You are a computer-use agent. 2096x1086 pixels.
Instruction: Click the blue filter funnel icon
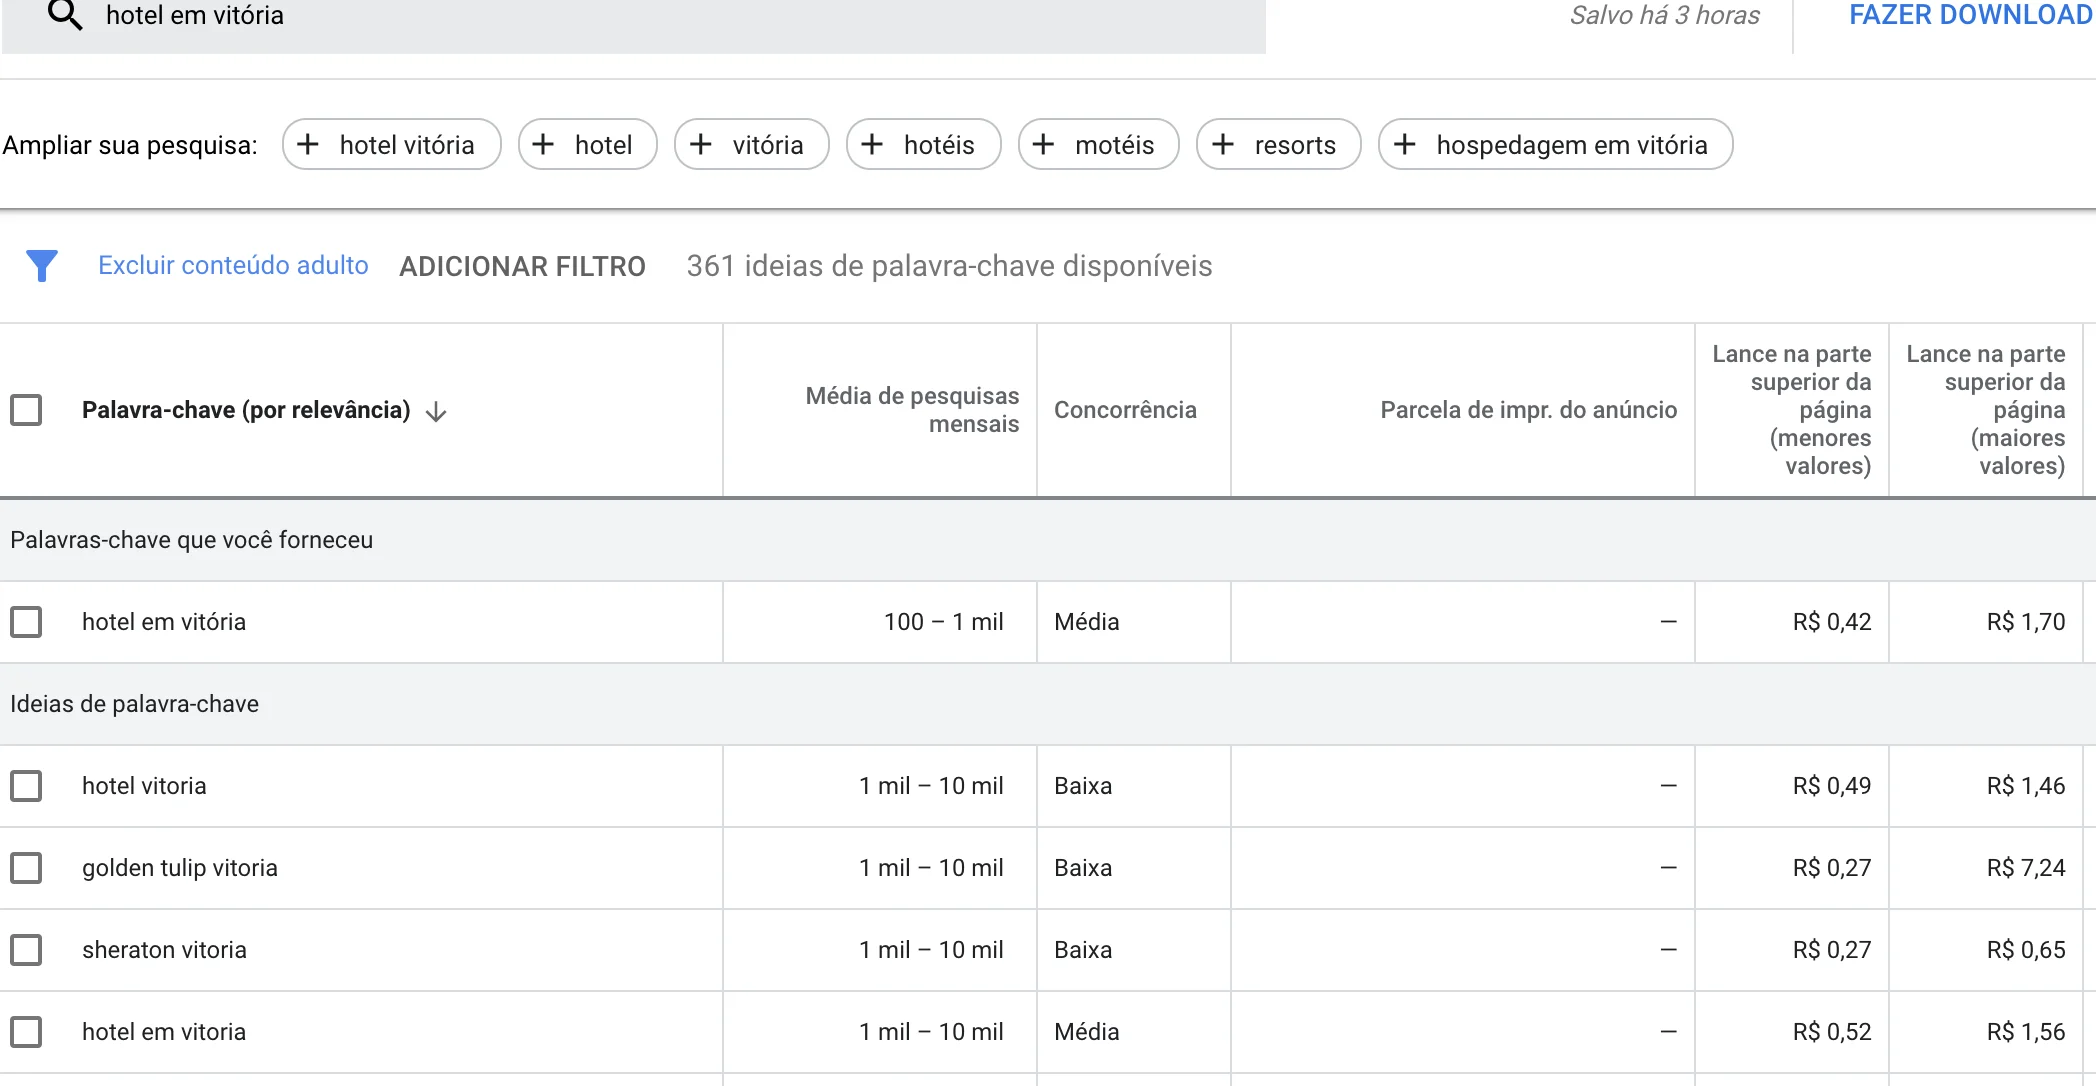(42, 266)
